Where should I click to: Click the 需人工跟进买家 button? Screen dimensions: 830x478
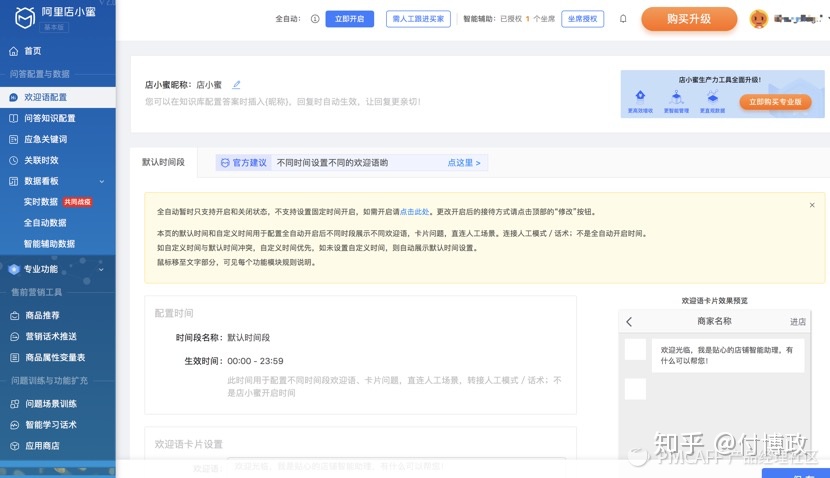418,19
